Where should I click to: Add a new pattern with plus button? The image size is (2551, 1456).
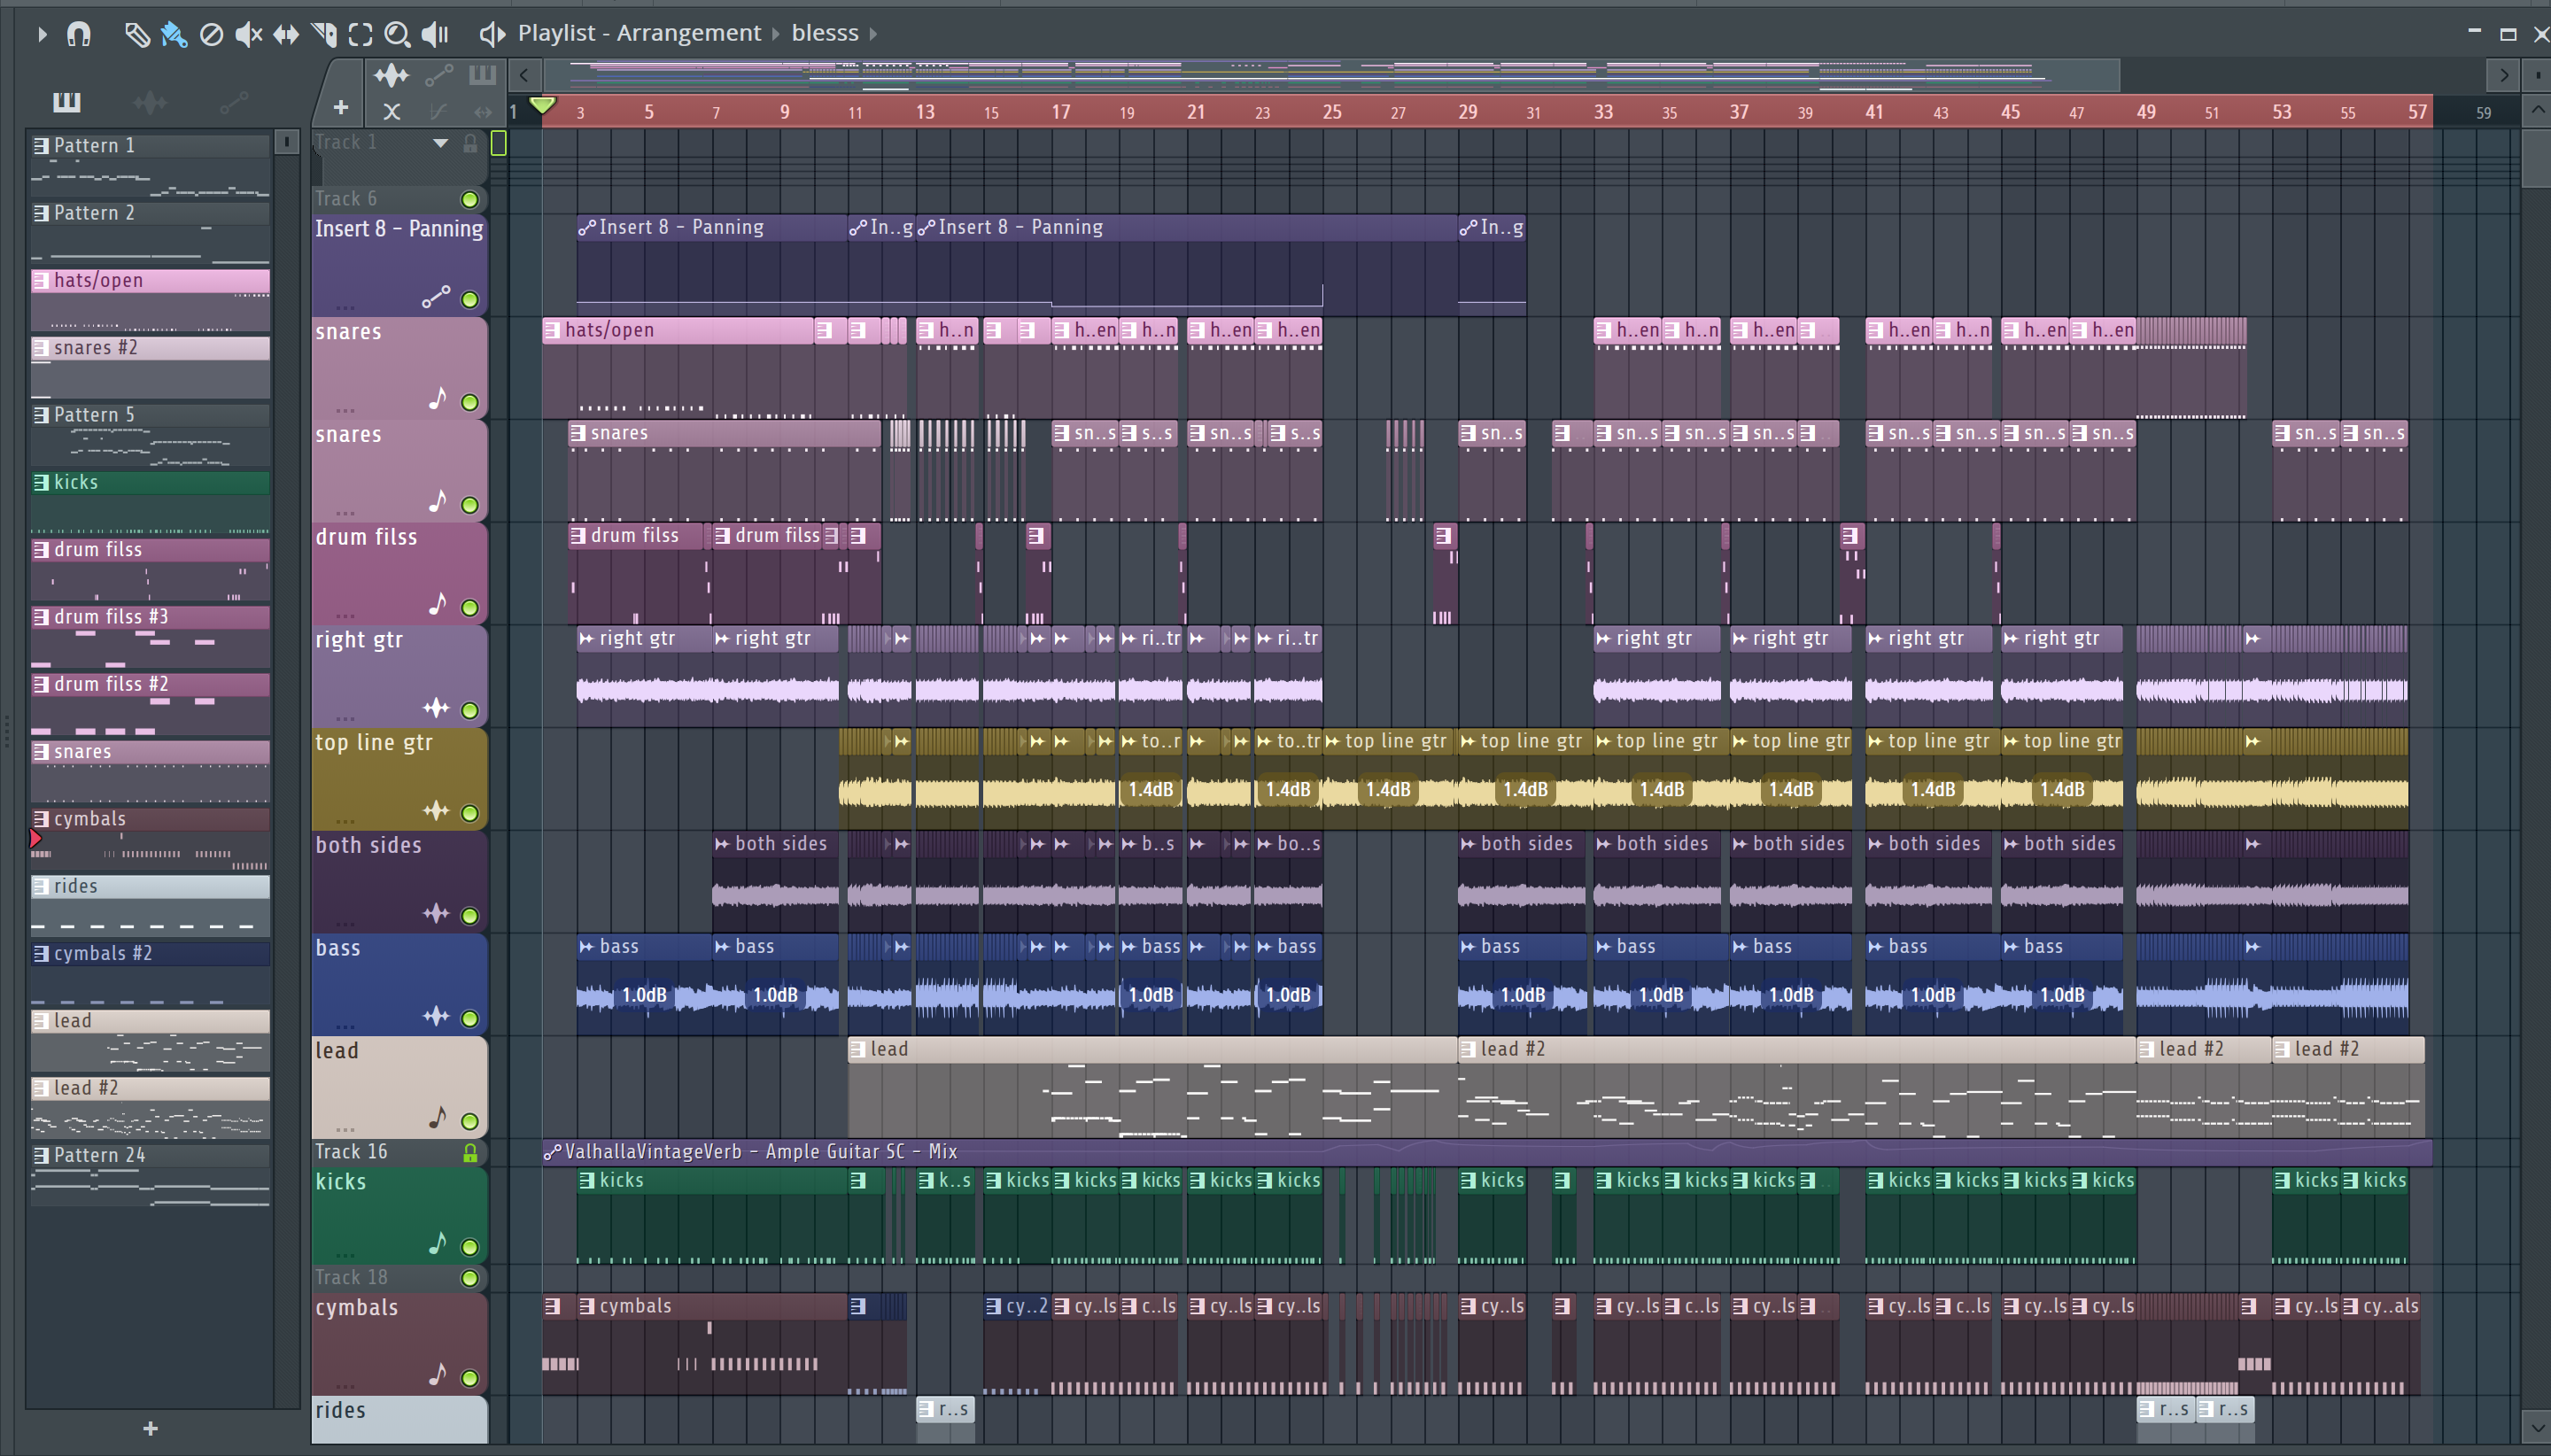(x=150, y=1428)
